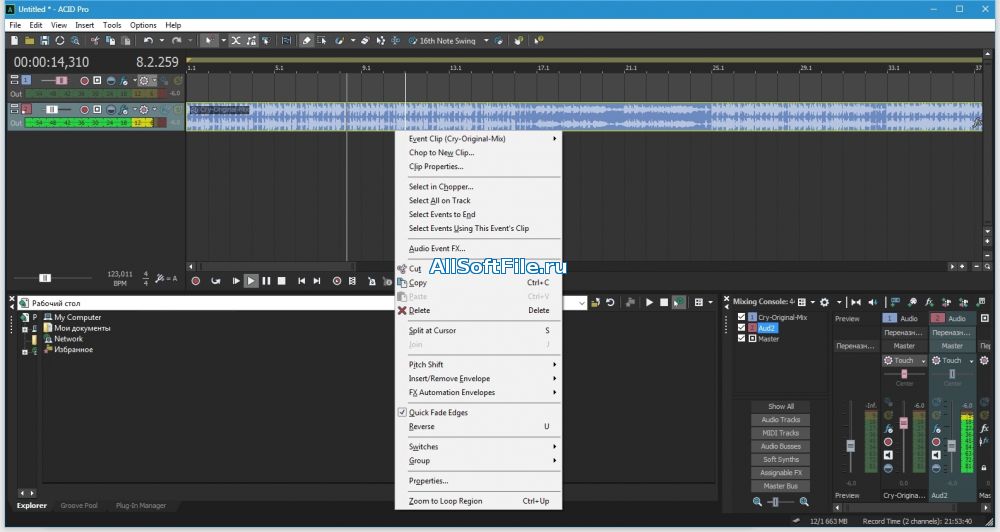The height and width of the screenshot is (532, 1000).
Task: Zoom out Mixing Console channel width
Action: pyautogui.click(x=757, y=502)
